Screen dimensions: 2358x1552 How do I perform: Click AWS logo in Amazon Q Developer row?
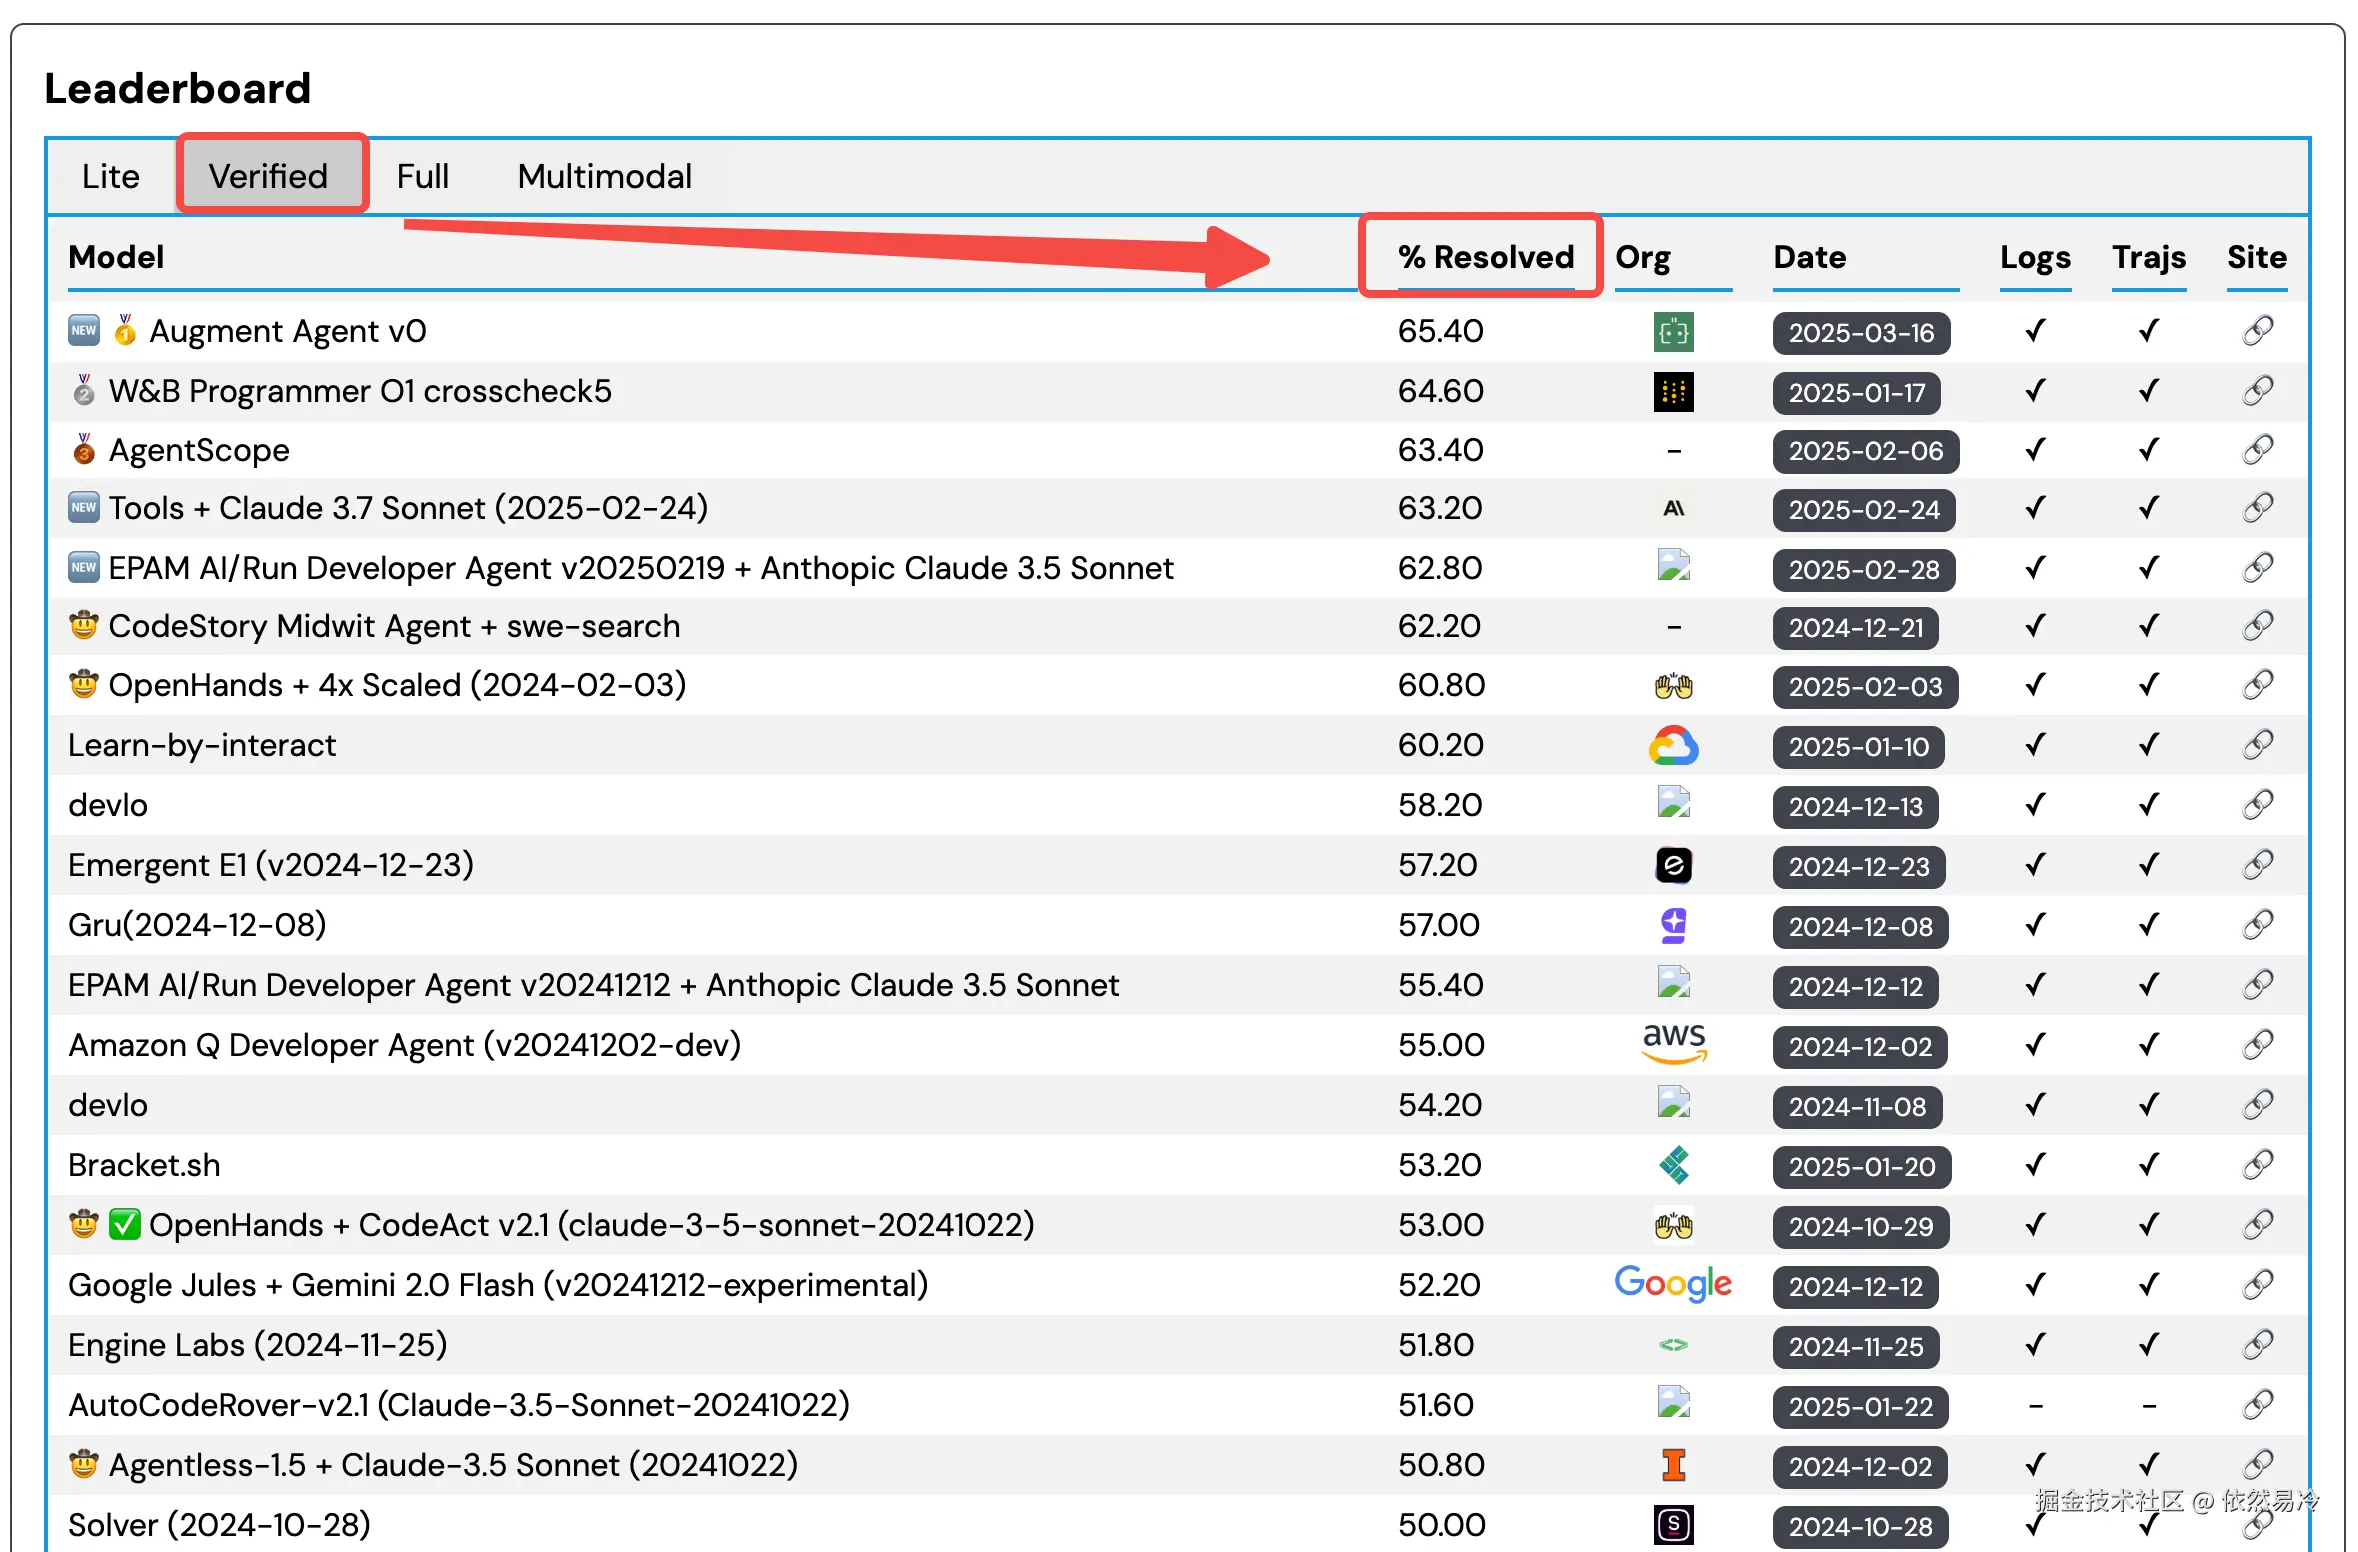pyautogui.click(x=1674, y=1044)
